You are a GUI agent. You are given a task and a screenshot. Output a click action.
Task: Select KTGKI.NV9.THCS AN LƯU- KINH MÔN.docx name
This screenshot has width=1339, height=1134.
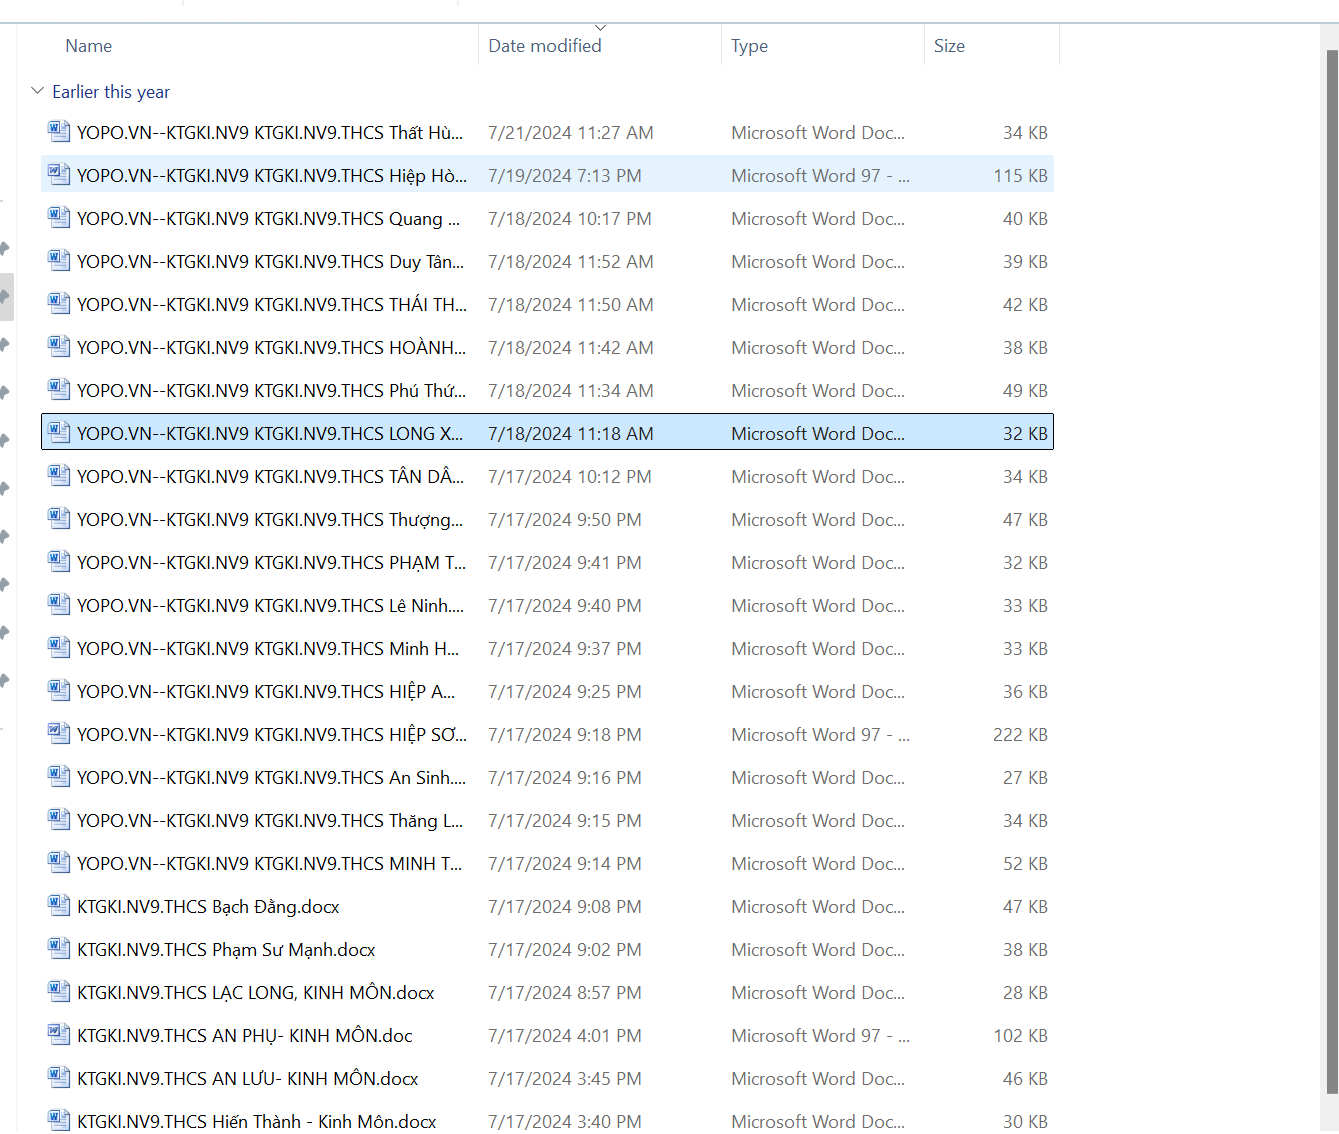(248, 1079)
